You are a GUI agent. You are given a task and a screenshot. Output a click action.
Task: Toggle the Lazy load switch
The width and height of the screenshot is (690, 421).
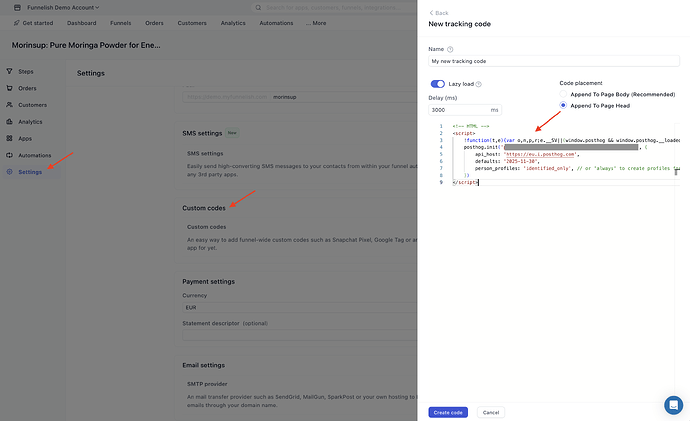point(437,84)
